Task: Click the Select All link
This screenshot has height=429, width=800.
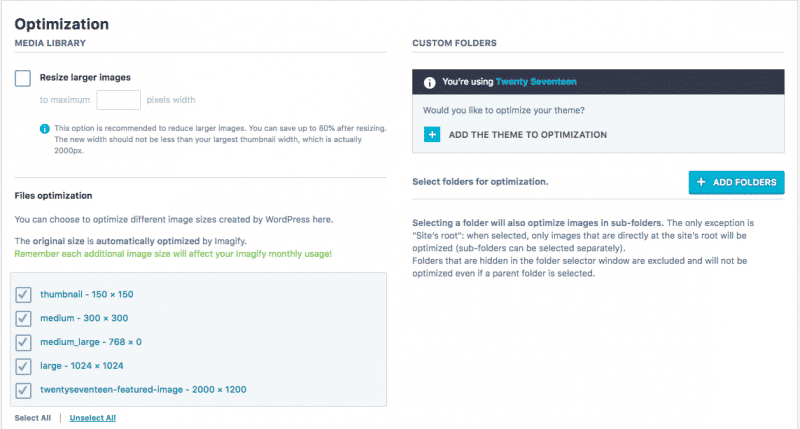Action: pos(32,418)
